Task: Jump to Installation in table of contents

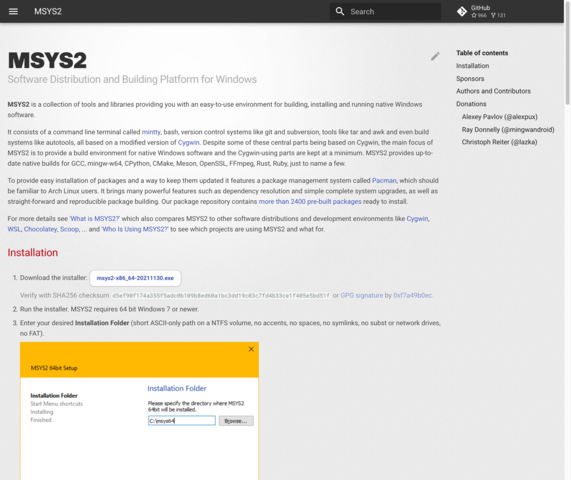Action: [x=473, y=66]
